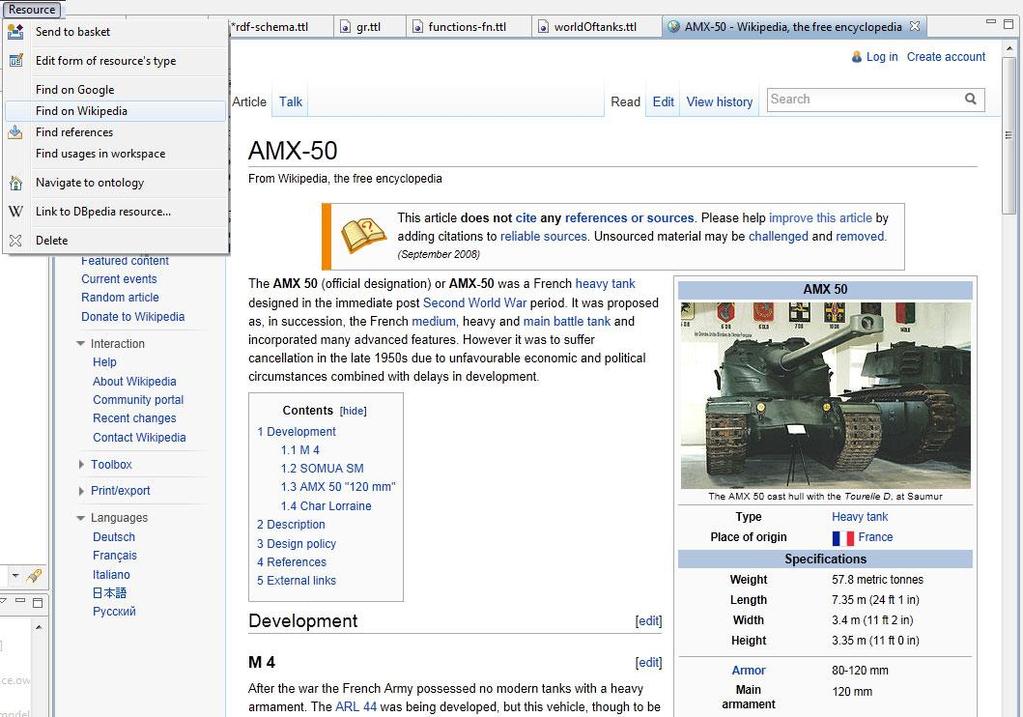
Task: Expand the Print/export sidebar section
Action: tap(81, 491)
